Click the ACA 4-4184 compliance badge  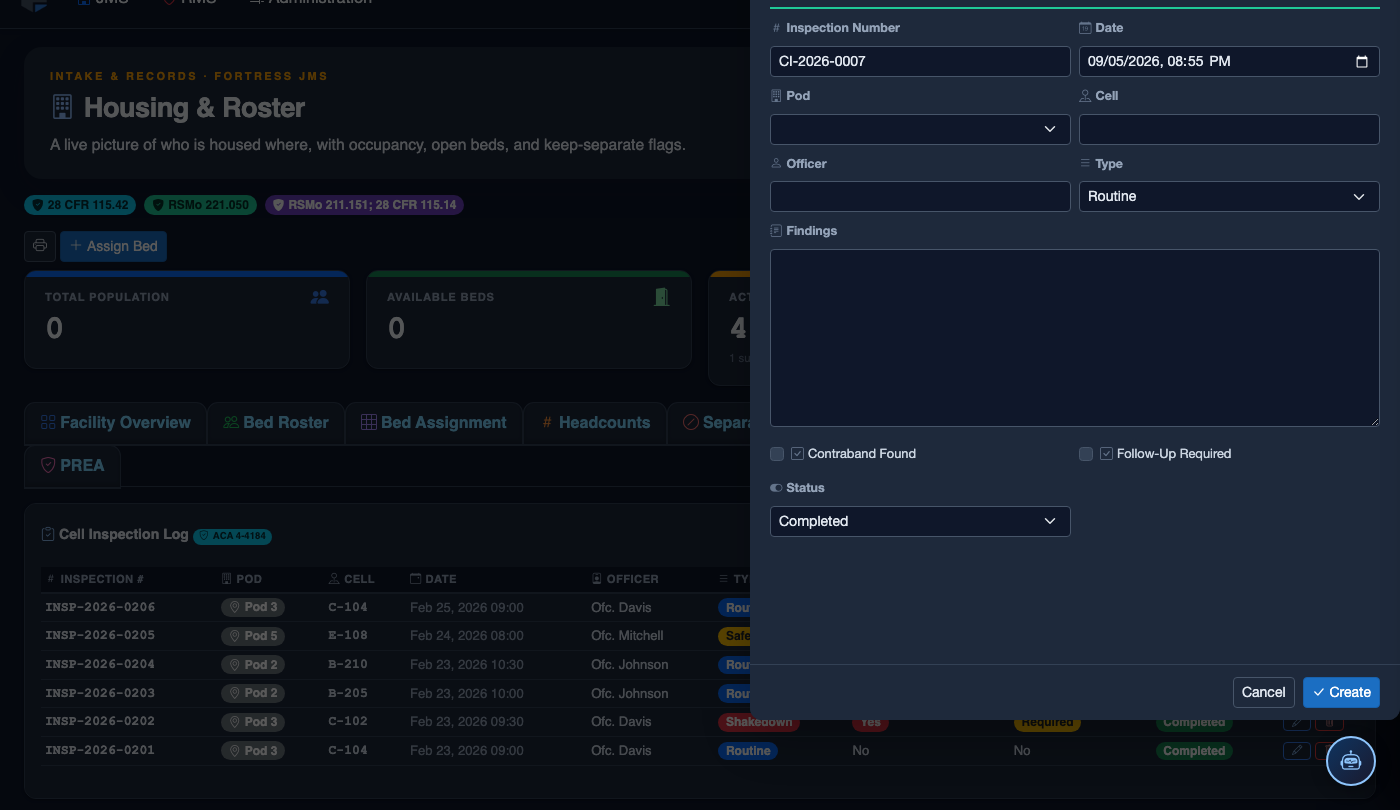click(x=232, y=536)
